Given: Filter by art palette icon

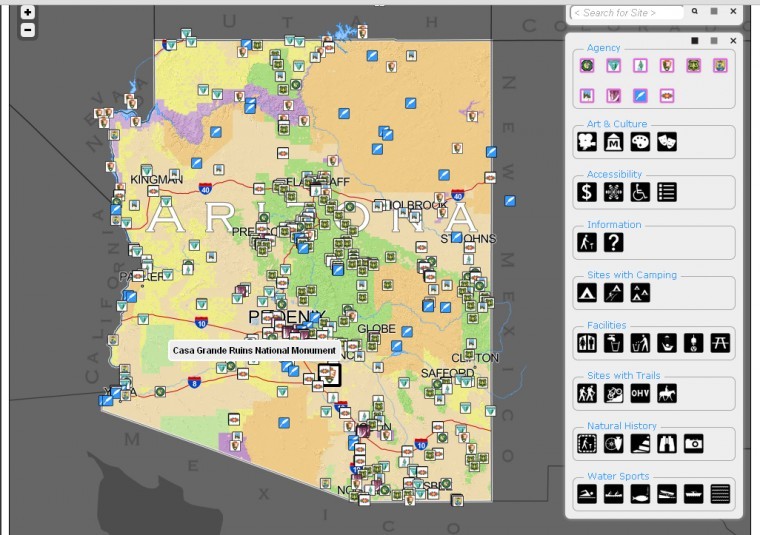Looking at the screenshot, I should 640,142.
